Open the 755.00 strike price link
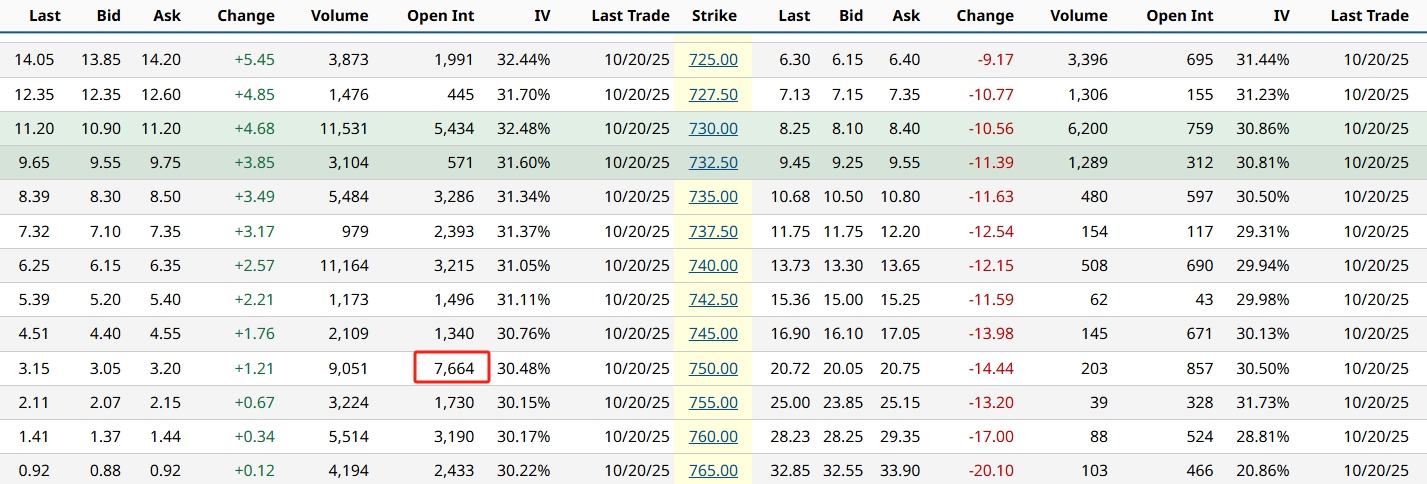Screen dimensions: 1427x484 [x=713, y=403]
